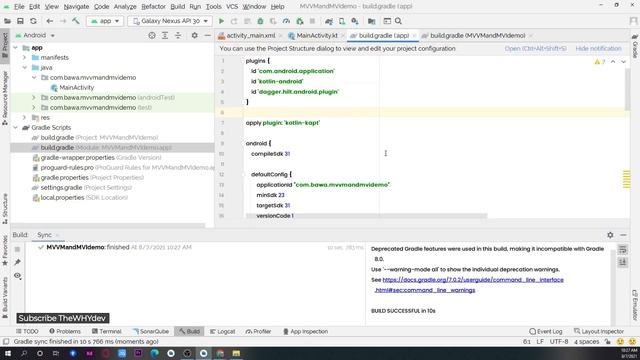Open the SDK Manager icon
Image resolution: width=640 pixels, height=360 pixels.
tap(355, 21)
